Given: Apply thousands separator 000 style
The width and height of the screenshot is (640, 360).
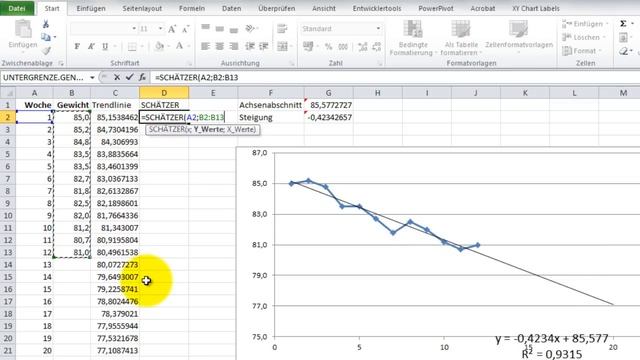Looking at the screenshot, I should click(x=343, y=47).
